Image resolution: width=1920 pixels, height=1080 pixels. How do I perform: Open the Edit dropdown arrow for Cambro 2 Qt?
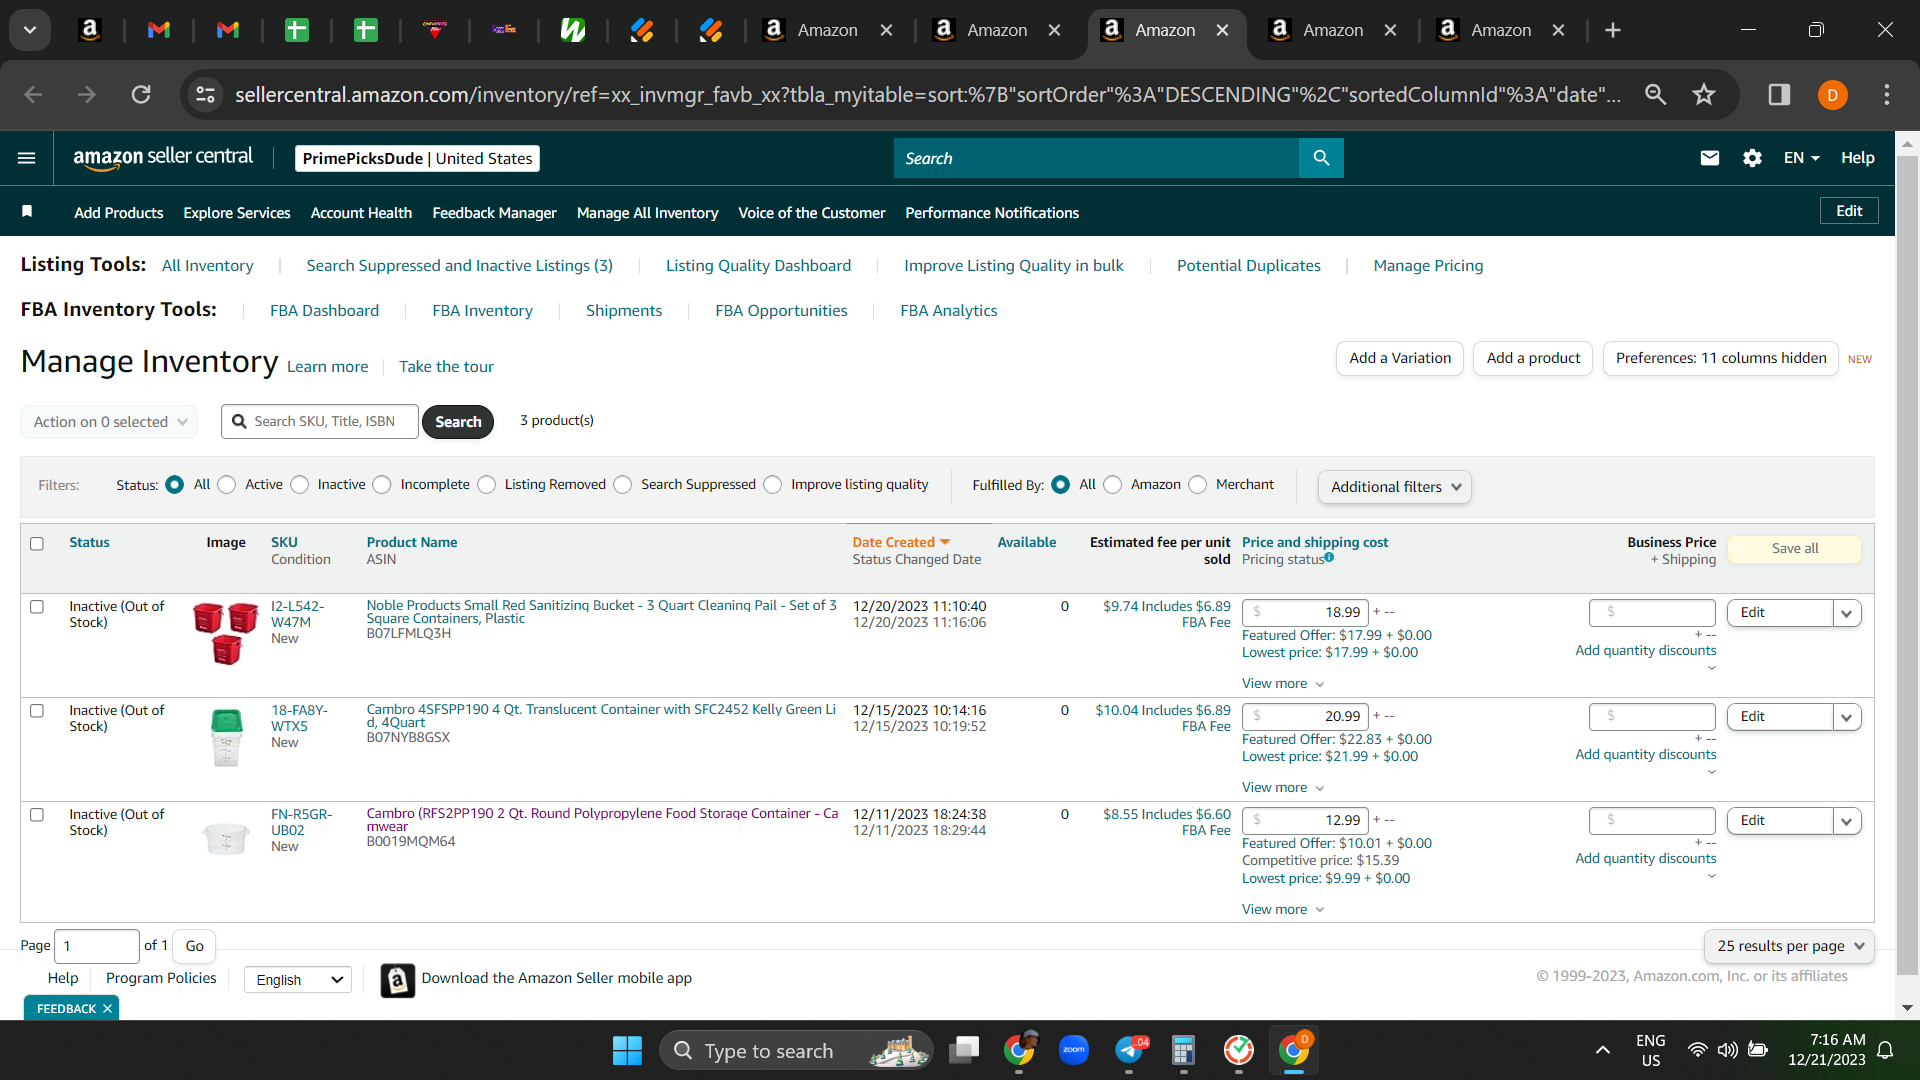[1847, 821]
